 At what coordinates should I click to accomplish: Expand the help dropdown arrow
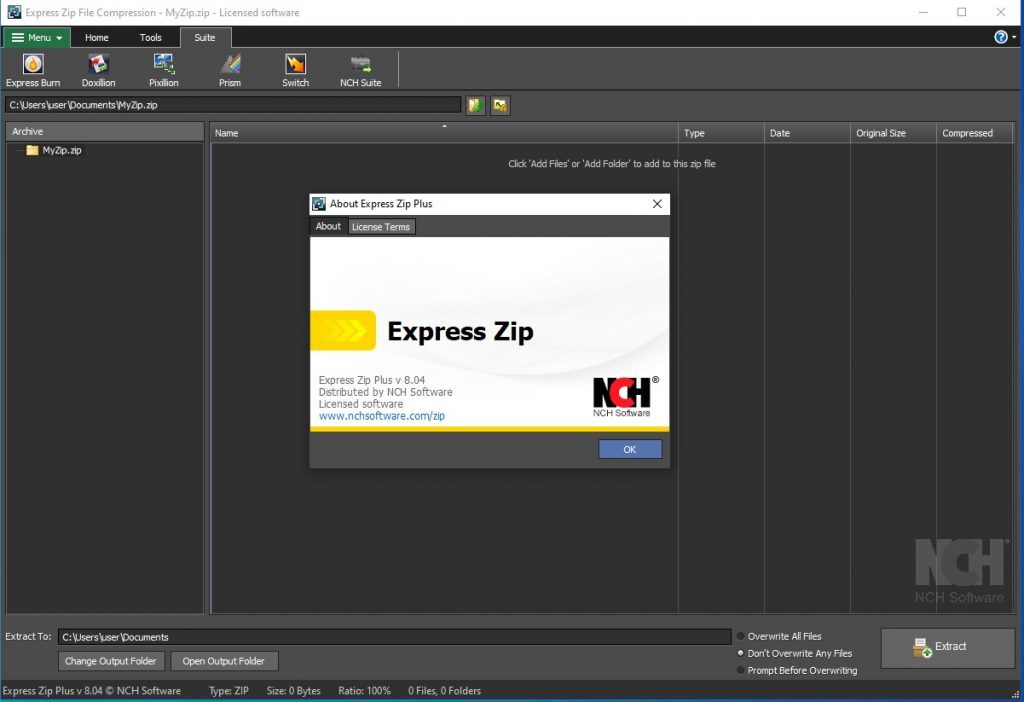pyautogui.click(x=1014, y=37)
